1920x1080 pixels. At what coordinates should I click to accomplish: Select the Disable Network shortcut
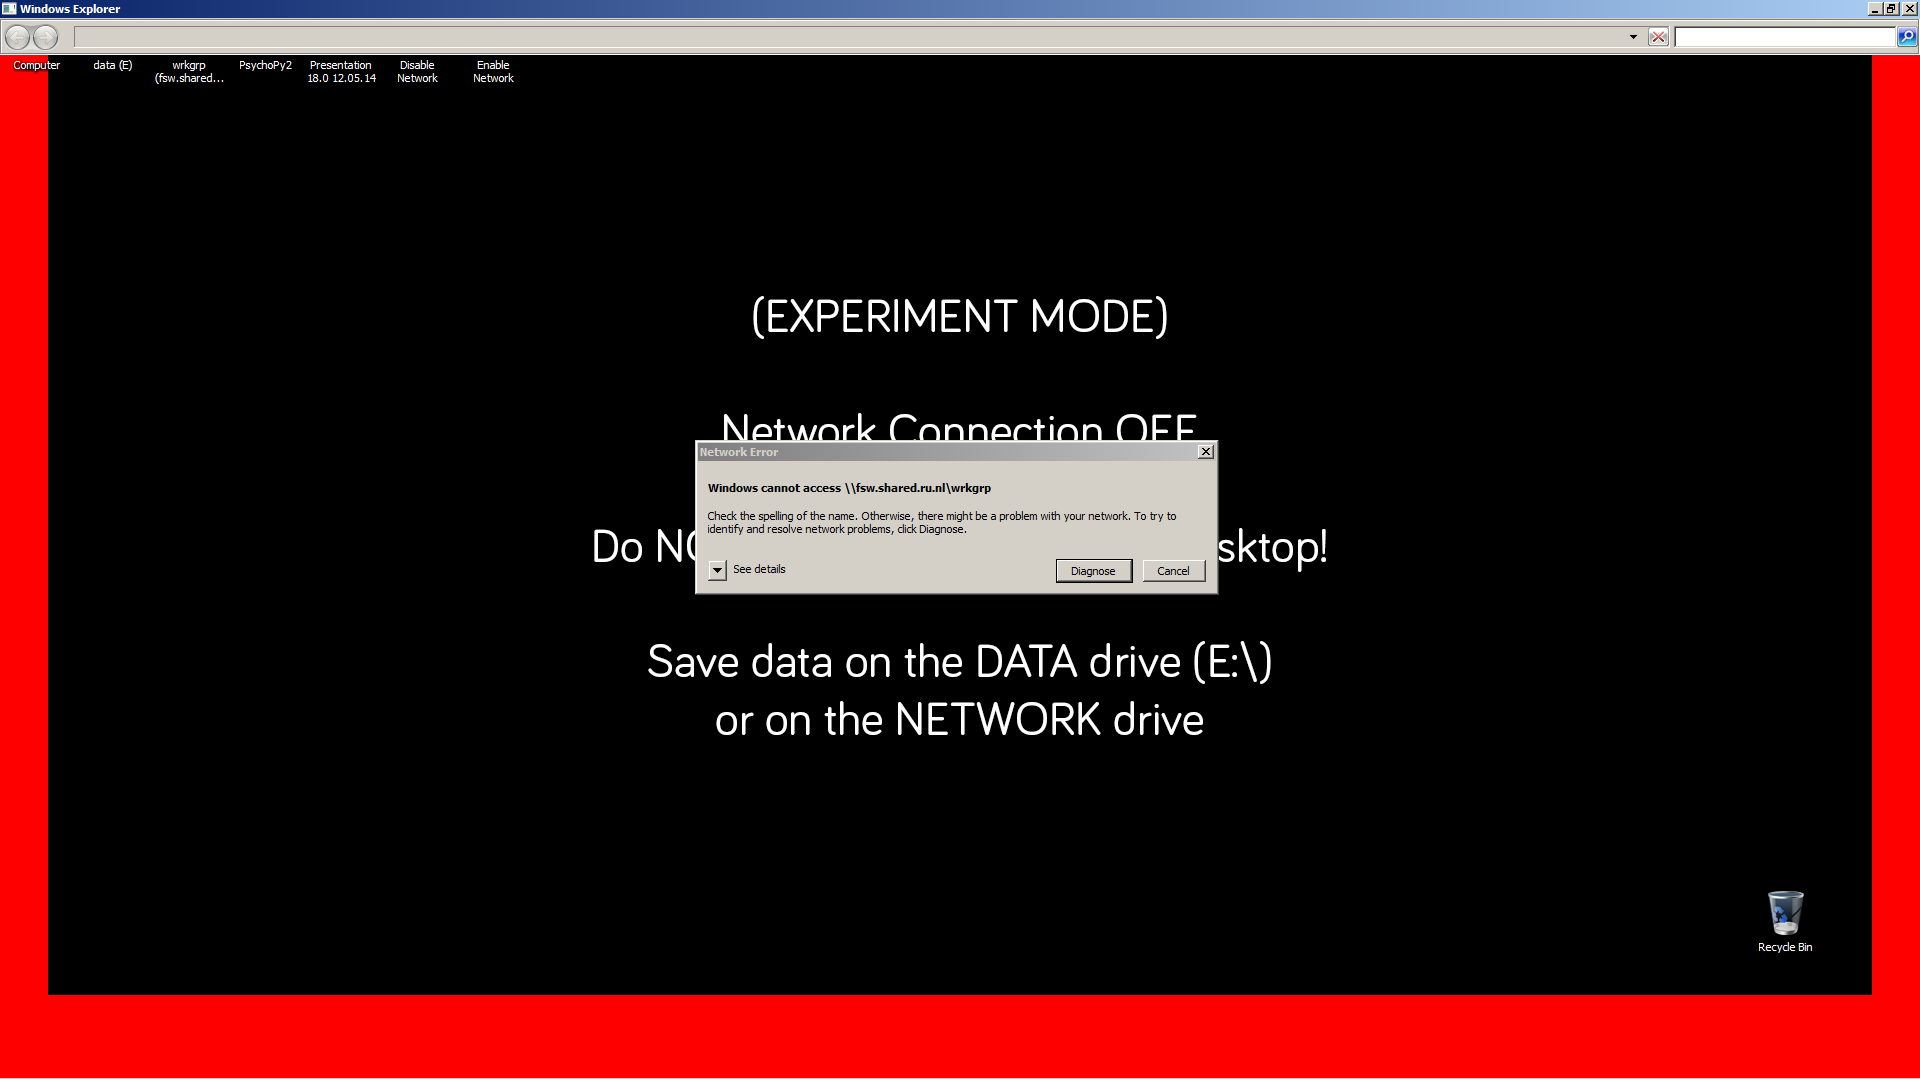[417, 72]
